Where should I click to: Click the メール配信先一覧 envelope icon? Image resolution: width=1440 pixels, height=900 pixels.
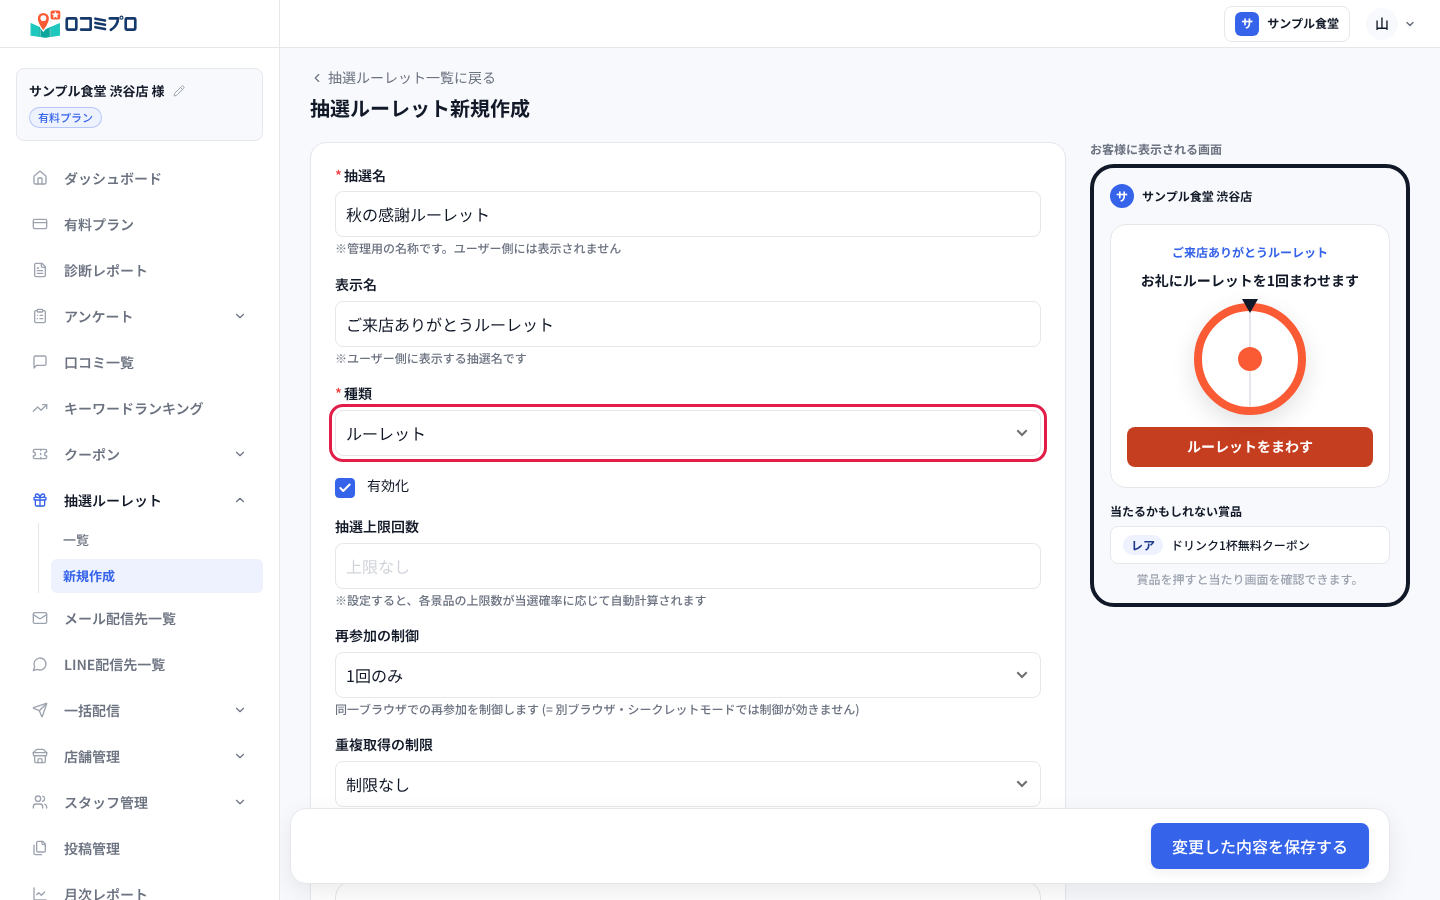(40, 618)
